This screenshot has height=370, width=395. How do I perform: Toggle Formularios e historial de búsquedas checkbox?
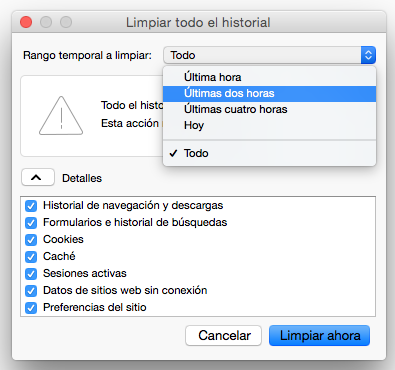coord(31,223)
